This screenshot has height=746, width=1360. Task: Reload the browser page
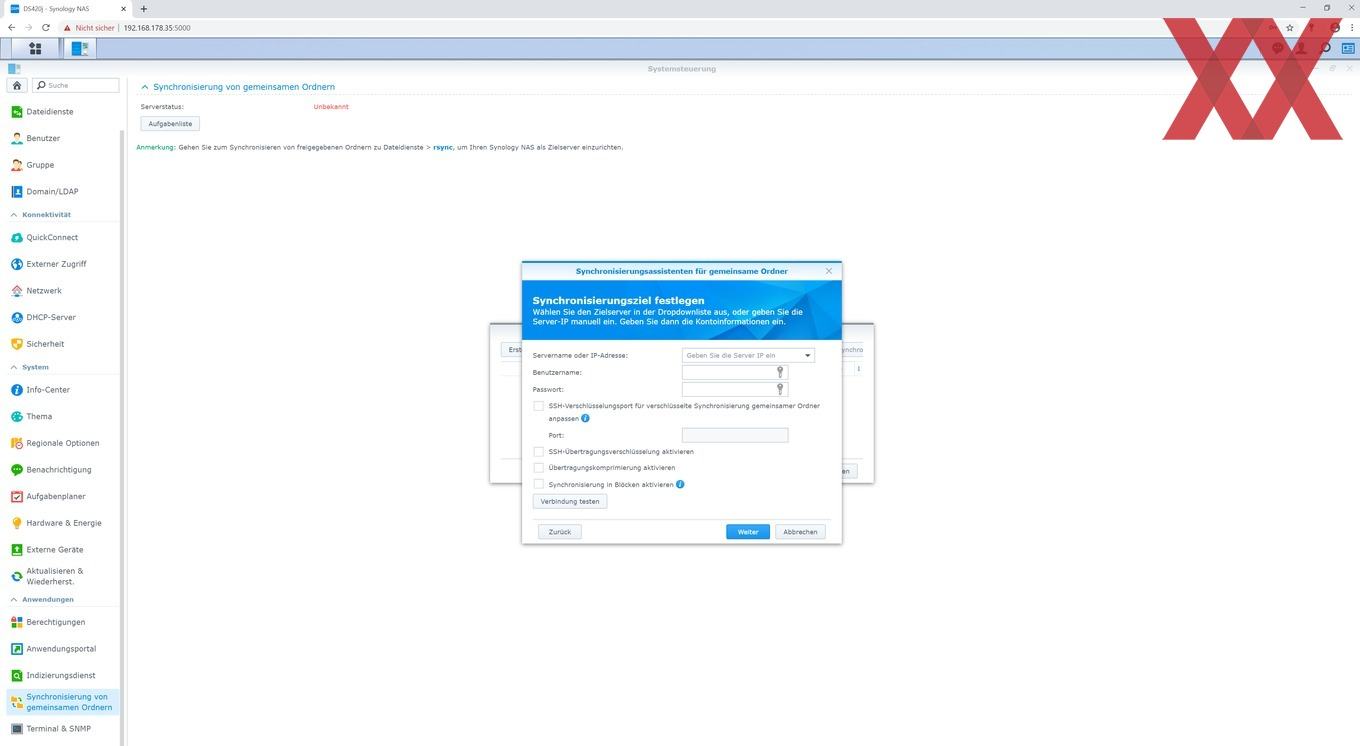tap(45, 28)
